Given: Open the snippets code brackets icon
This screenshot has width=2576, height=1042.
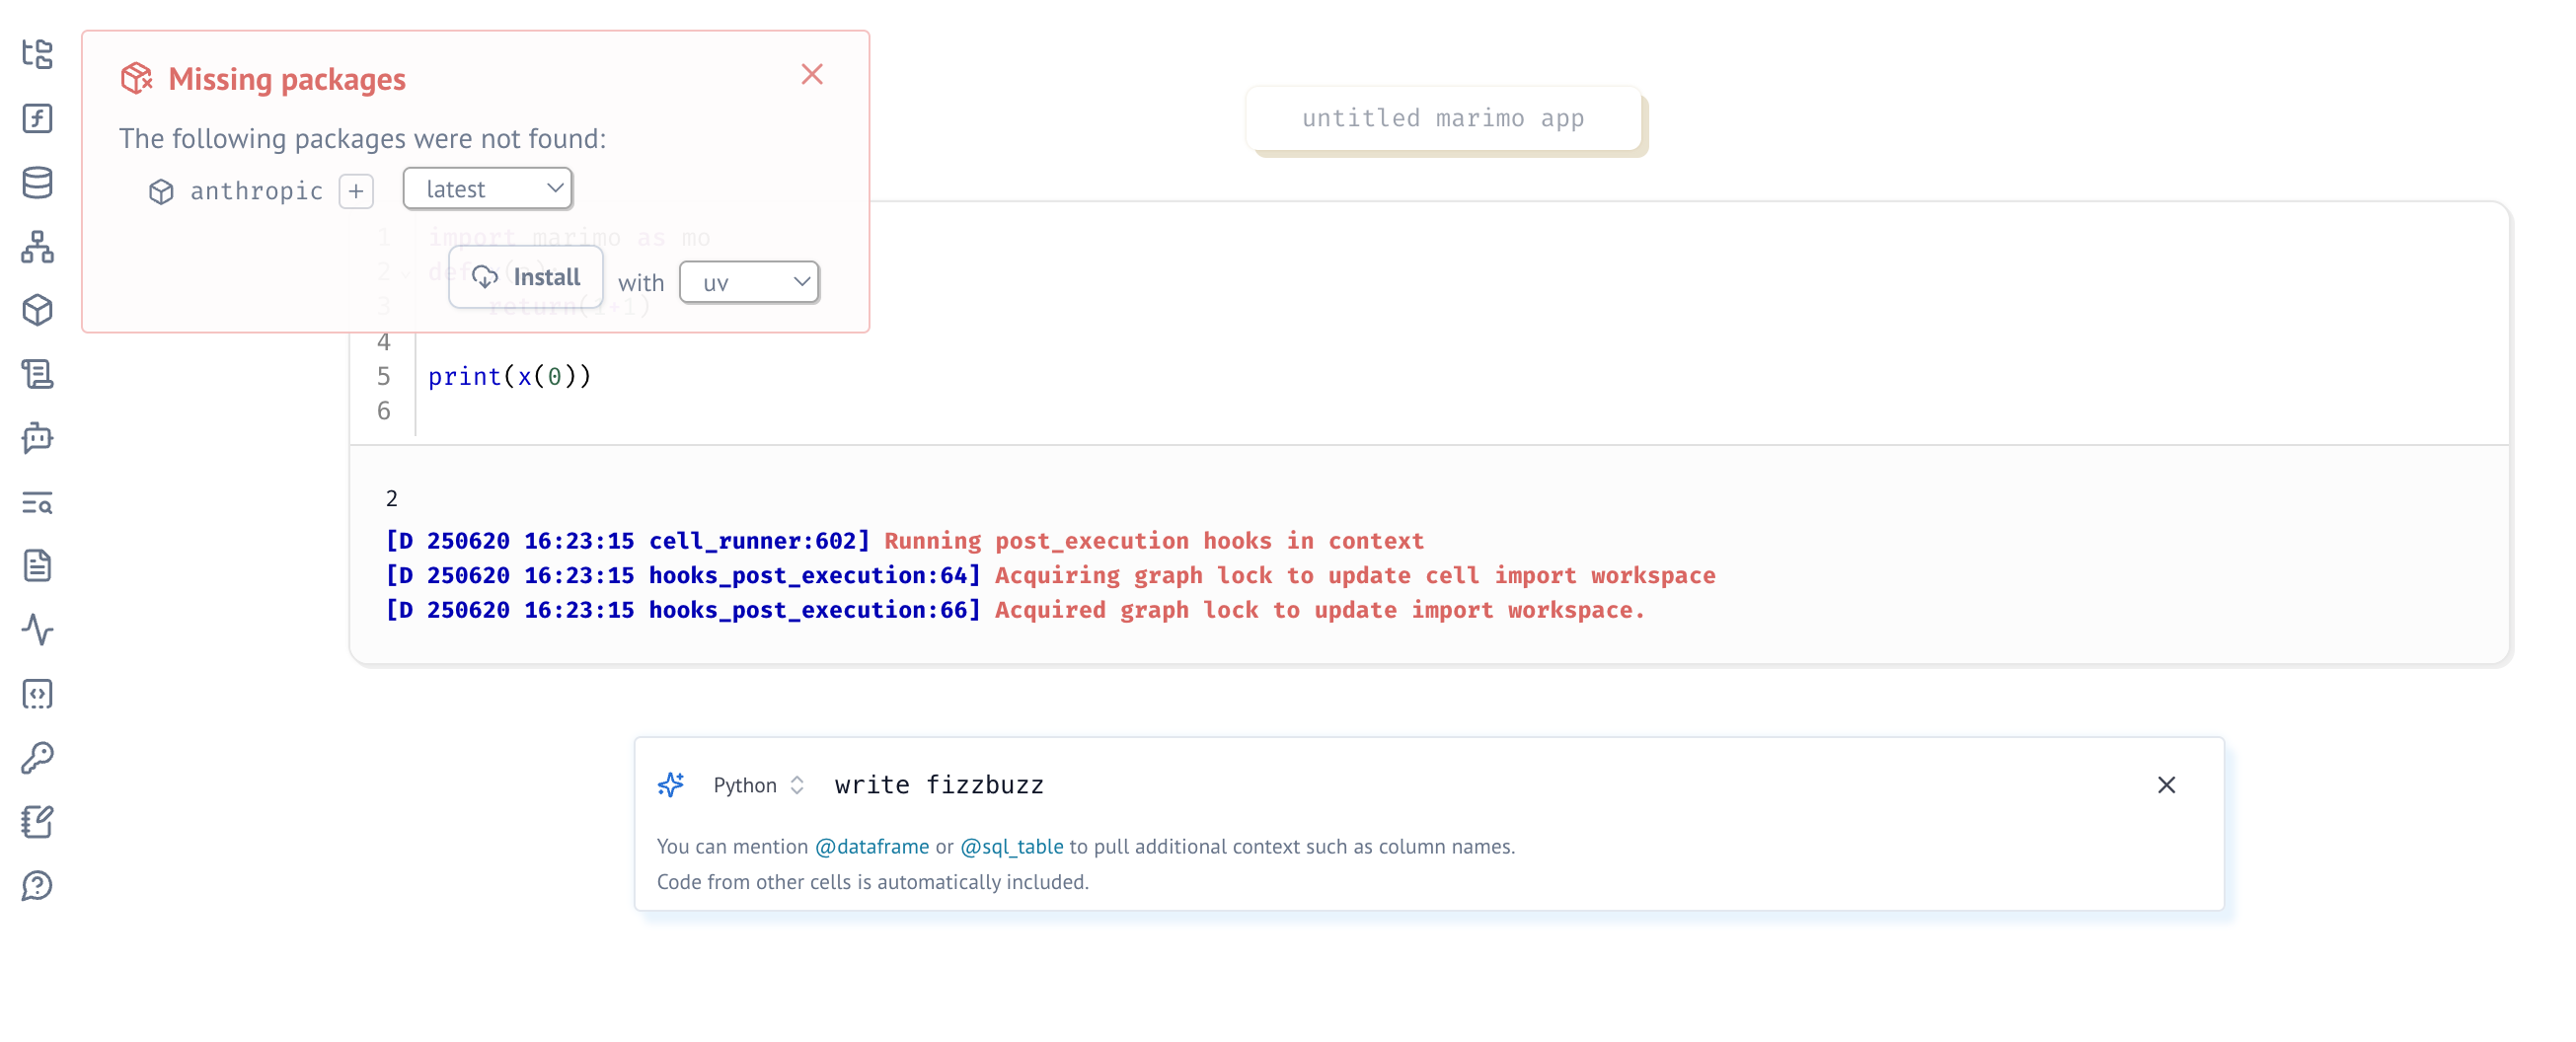Looking at the screenshot, I should [x=37, y=694].
